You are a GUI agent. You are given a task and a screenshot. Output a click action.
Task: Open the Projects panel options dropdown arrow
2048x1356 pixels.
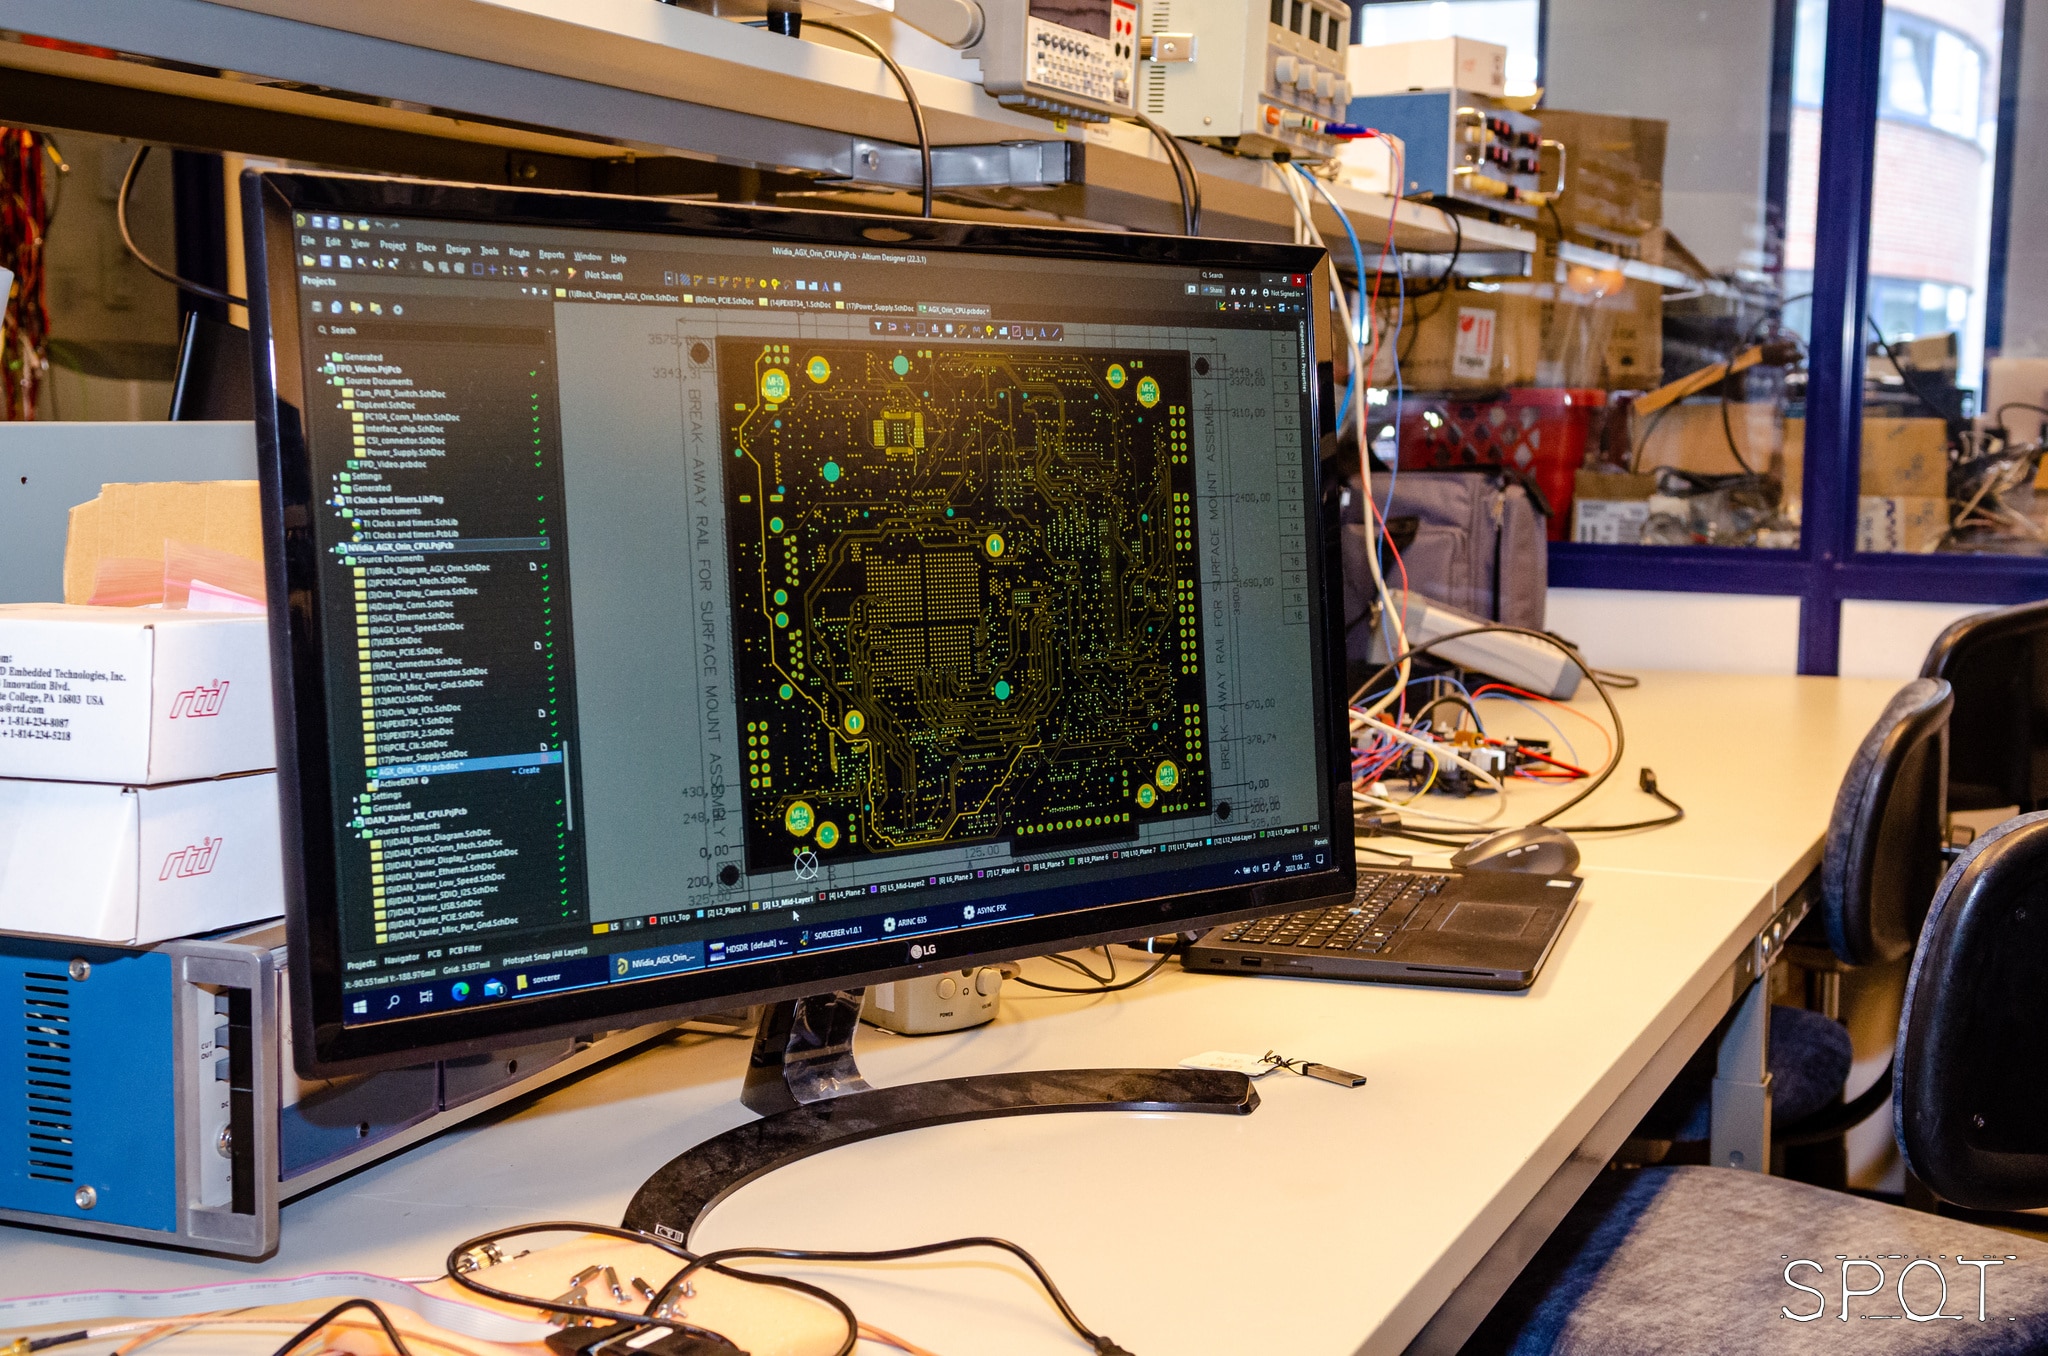click(x=524, y=291)
